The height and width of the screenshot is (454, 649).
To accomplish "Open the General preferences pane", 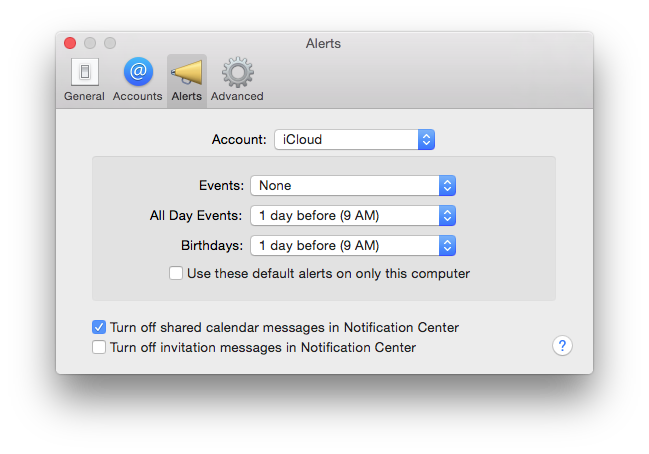I will tap(84, 80).
